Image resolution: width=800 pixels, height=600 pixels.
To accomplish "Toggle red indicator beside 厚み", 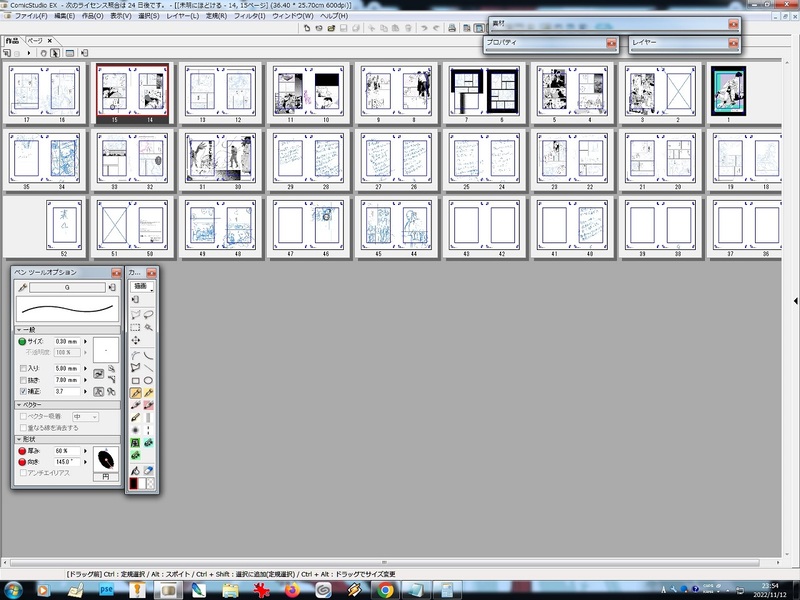I will pyautogui.click(x=22, y=451).
